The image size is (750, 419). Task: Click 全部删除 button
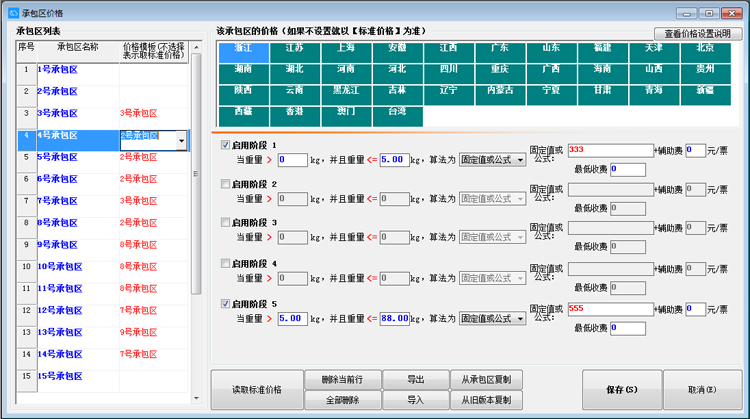click(x=342, y=400)
